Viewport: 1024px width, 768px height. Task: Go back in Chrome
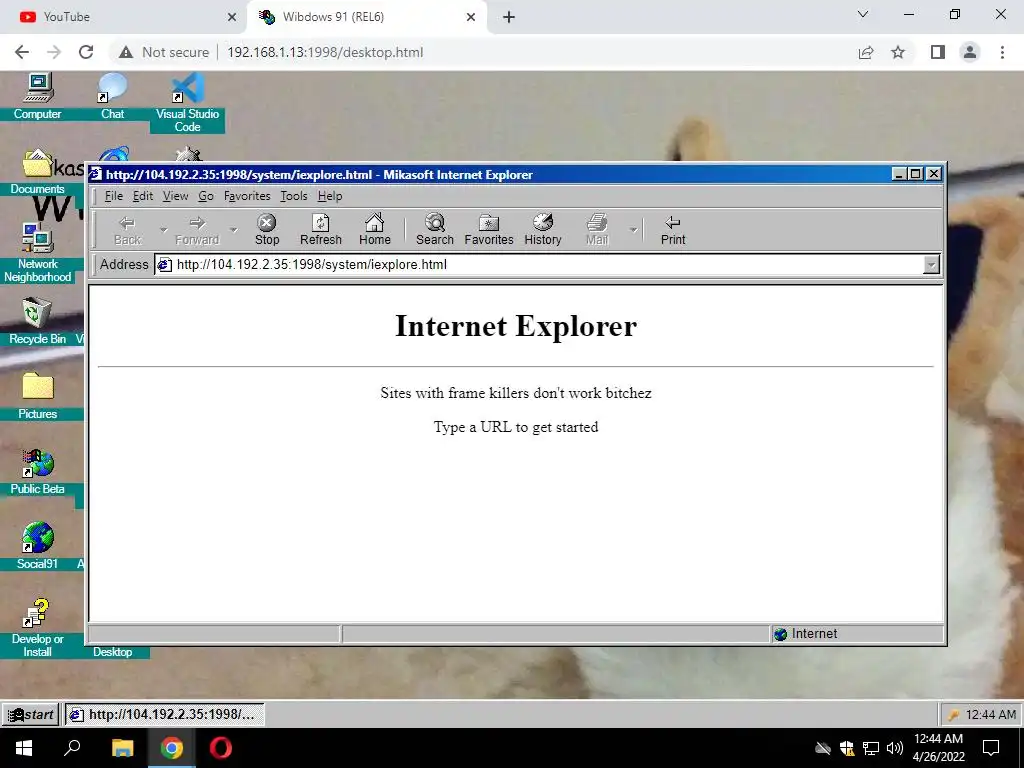[22, 52]
